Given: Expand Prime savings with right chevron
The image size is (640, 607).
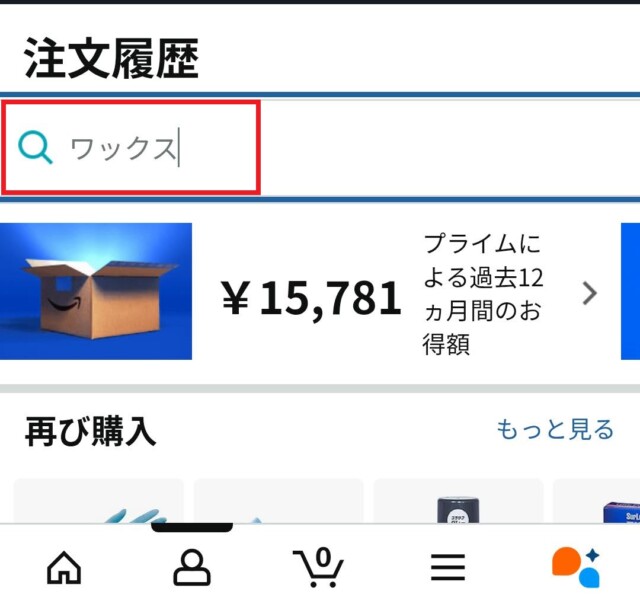Looking at the screenshot, I should coord(589,293).
